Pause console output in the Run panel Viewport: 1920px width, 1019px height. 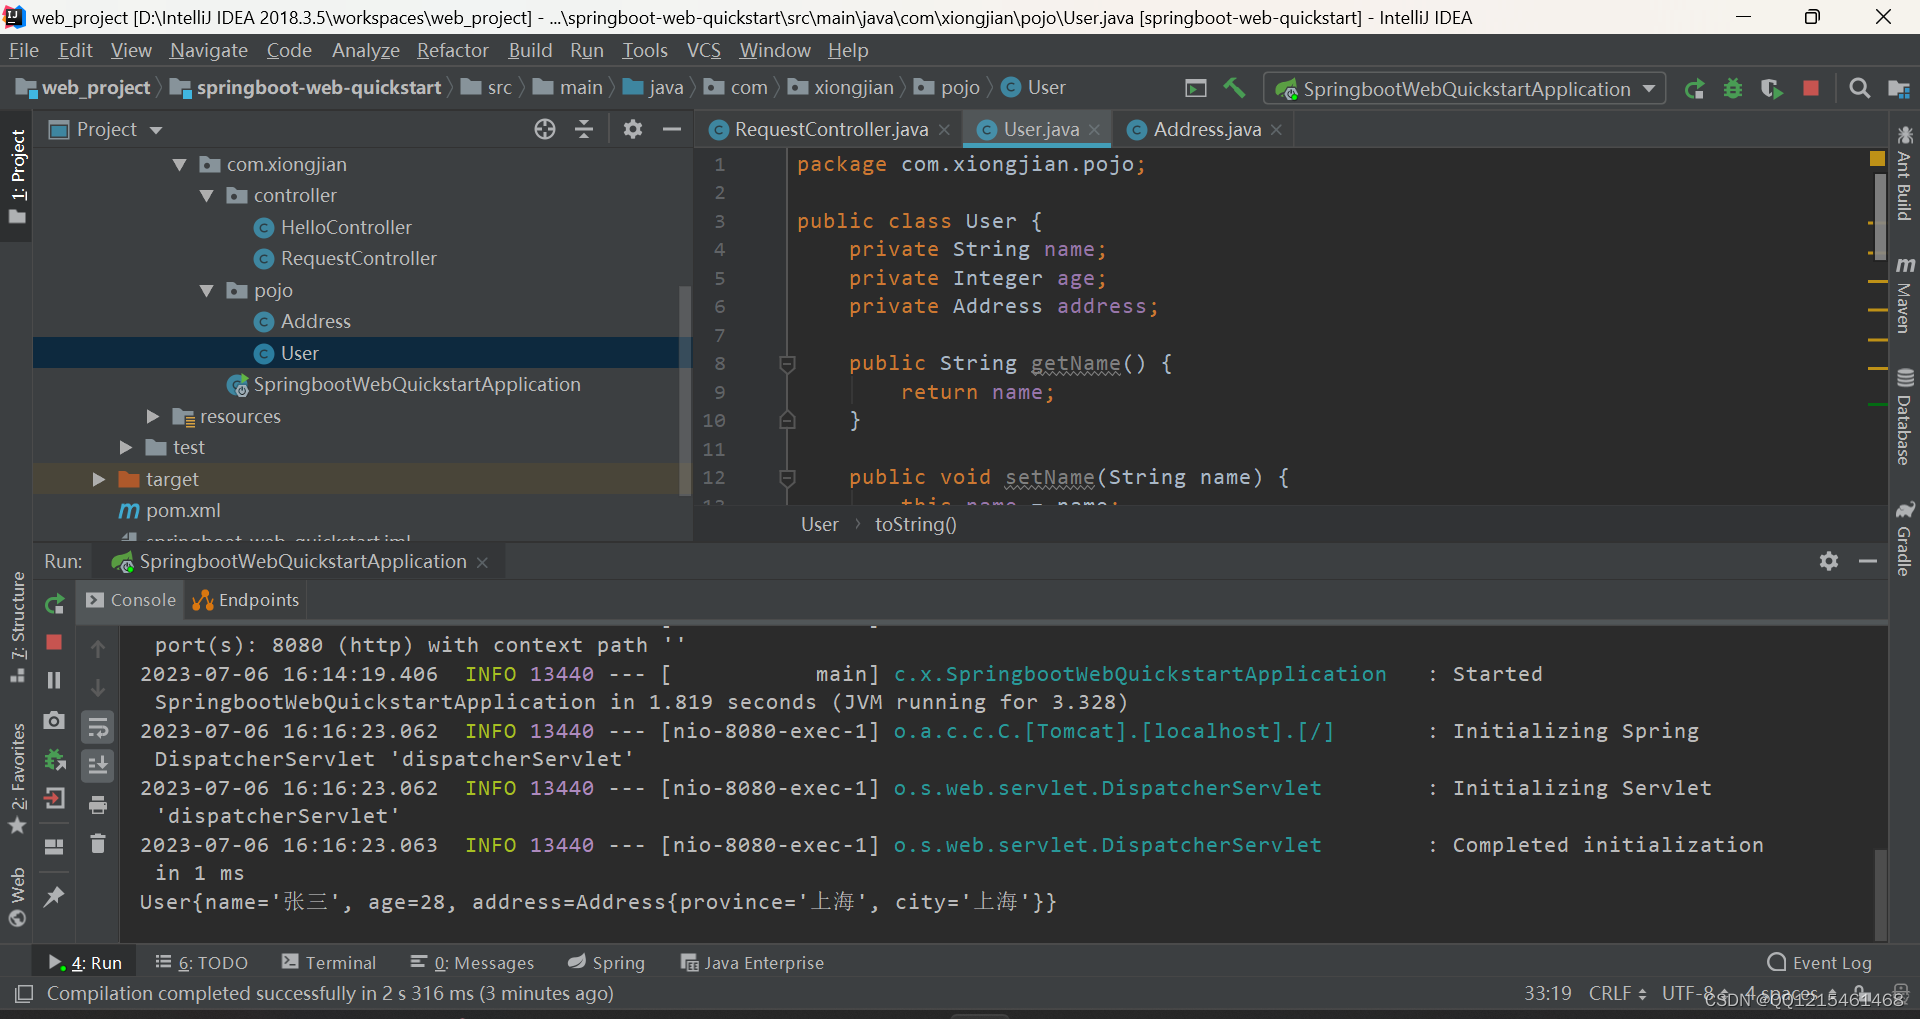click(54, 680)
